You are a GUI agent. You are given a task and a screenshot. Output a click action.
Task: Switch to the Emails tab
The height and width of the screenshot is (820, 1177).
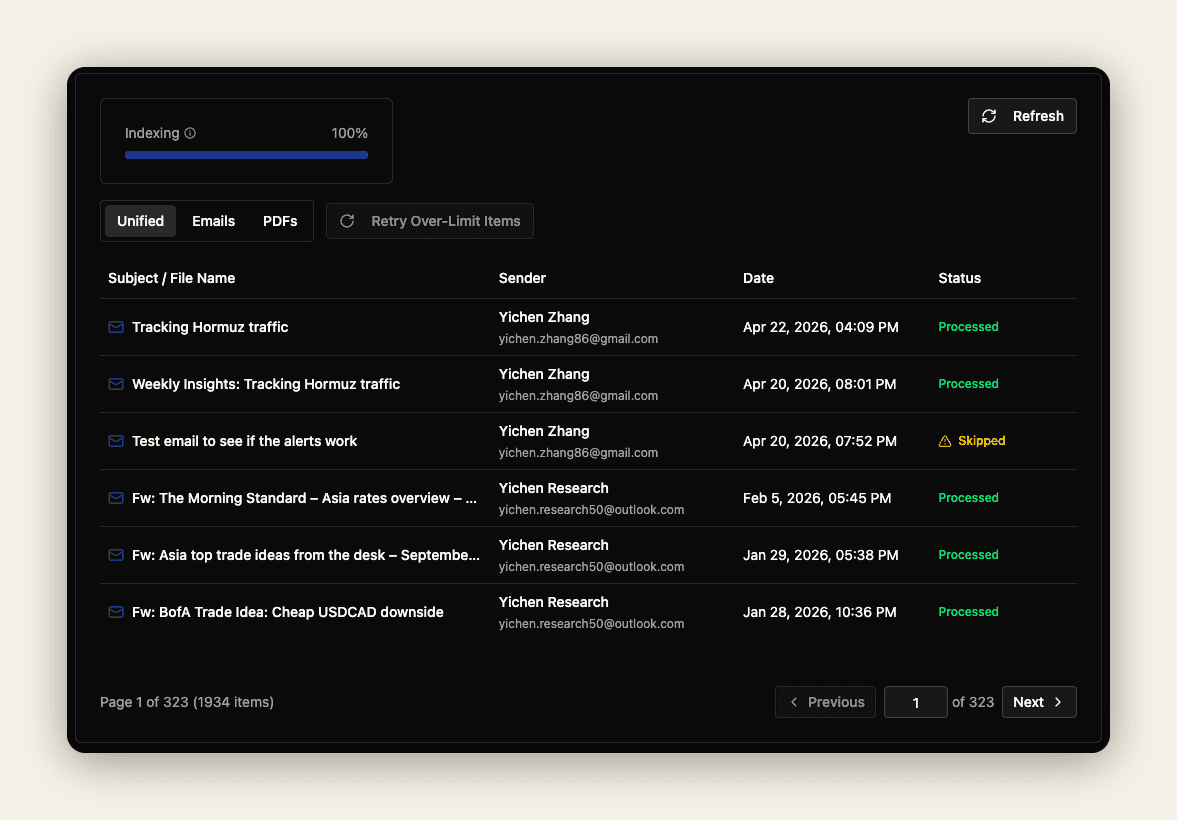click(x=213, y=221)
